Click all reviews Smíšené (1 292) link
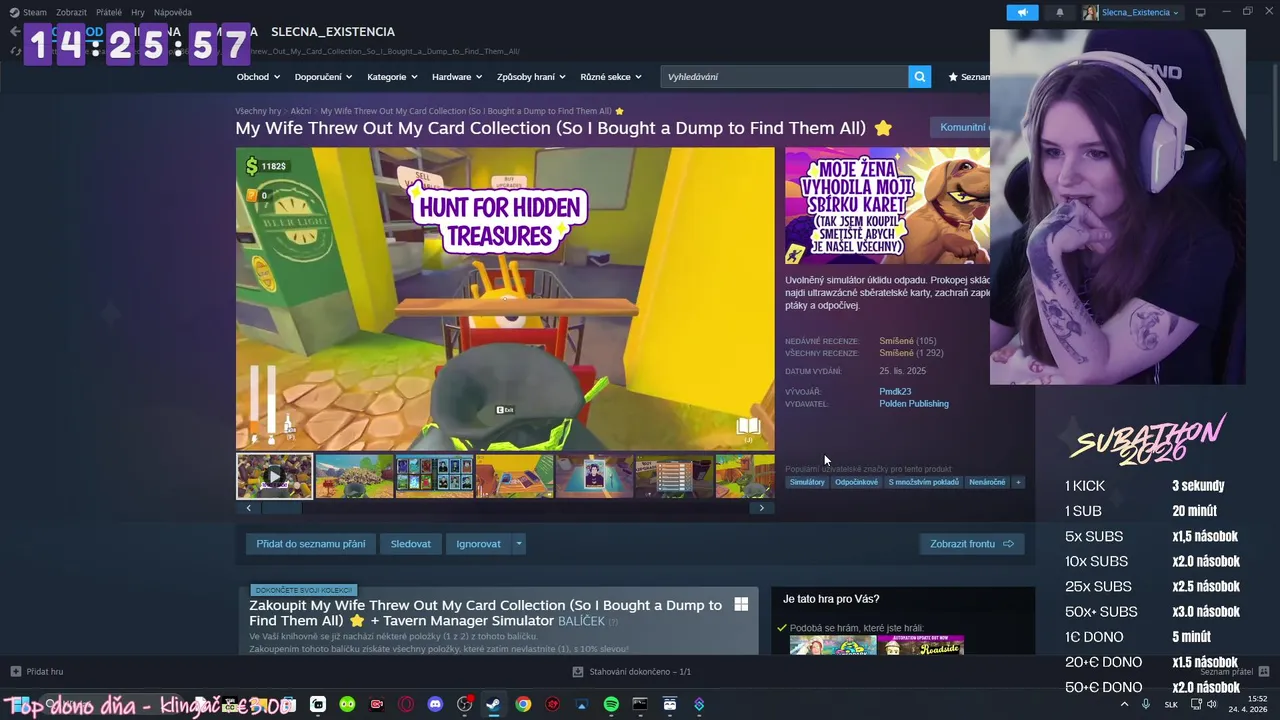This screenshot has width=1280, height=720. pyautogui.click(x=911, y=353)
